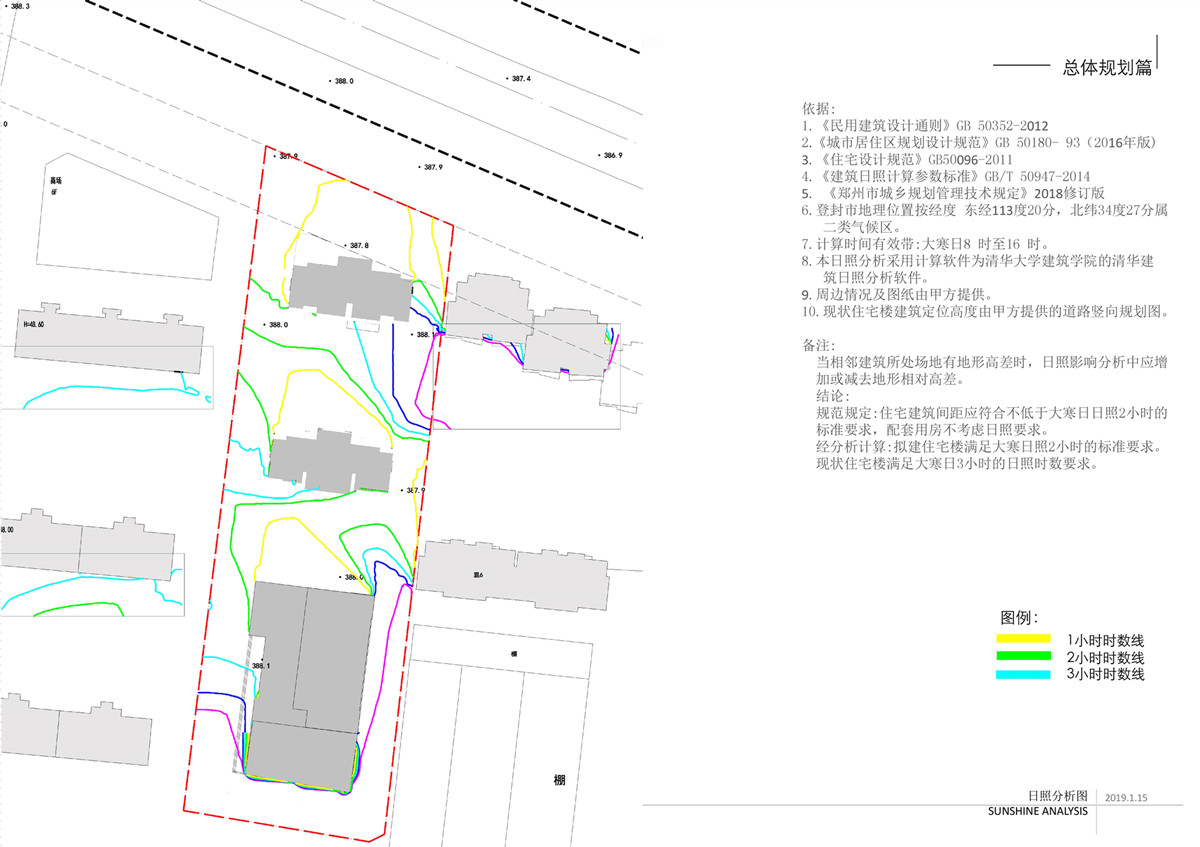
Task: Click the green 2-hour line legend swatch
Action: (x=1023, y=657)
